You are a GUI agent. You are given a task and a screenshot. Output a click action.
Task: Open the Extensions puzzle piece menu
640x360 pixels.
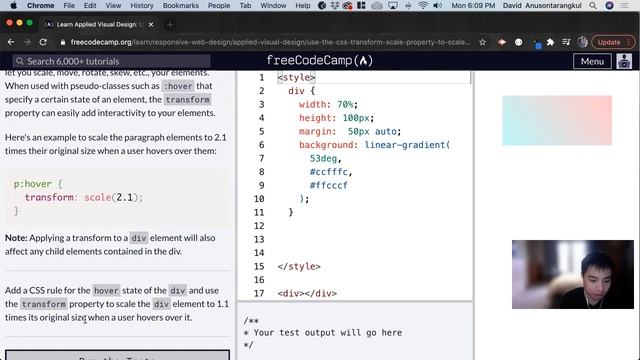pos(550,42)
